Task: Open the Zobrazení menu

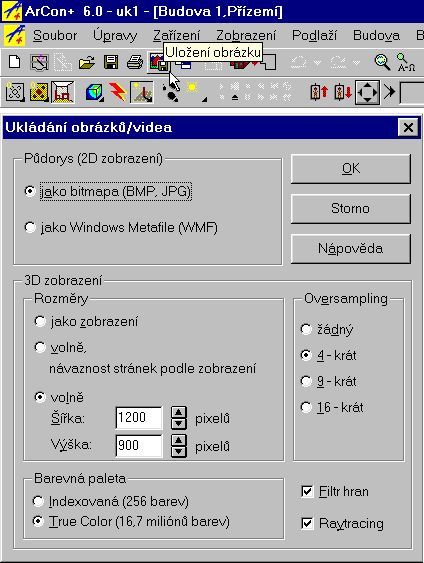Action: (x=246, y=35)
